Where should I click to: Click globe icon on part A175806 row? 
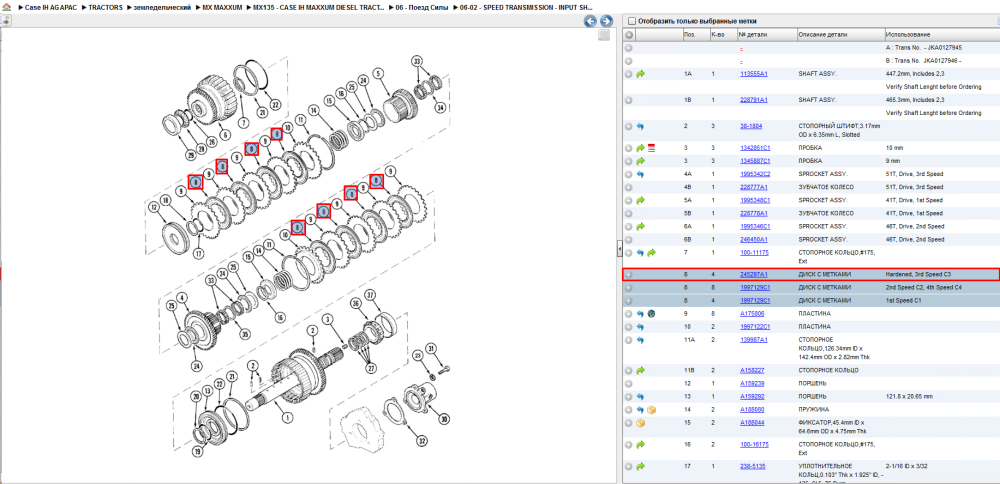[x=652, y=314]
